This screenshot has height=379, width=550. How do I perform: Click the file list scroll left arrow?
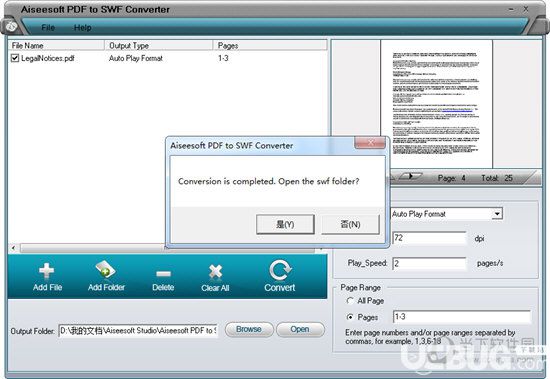[13, 248]
